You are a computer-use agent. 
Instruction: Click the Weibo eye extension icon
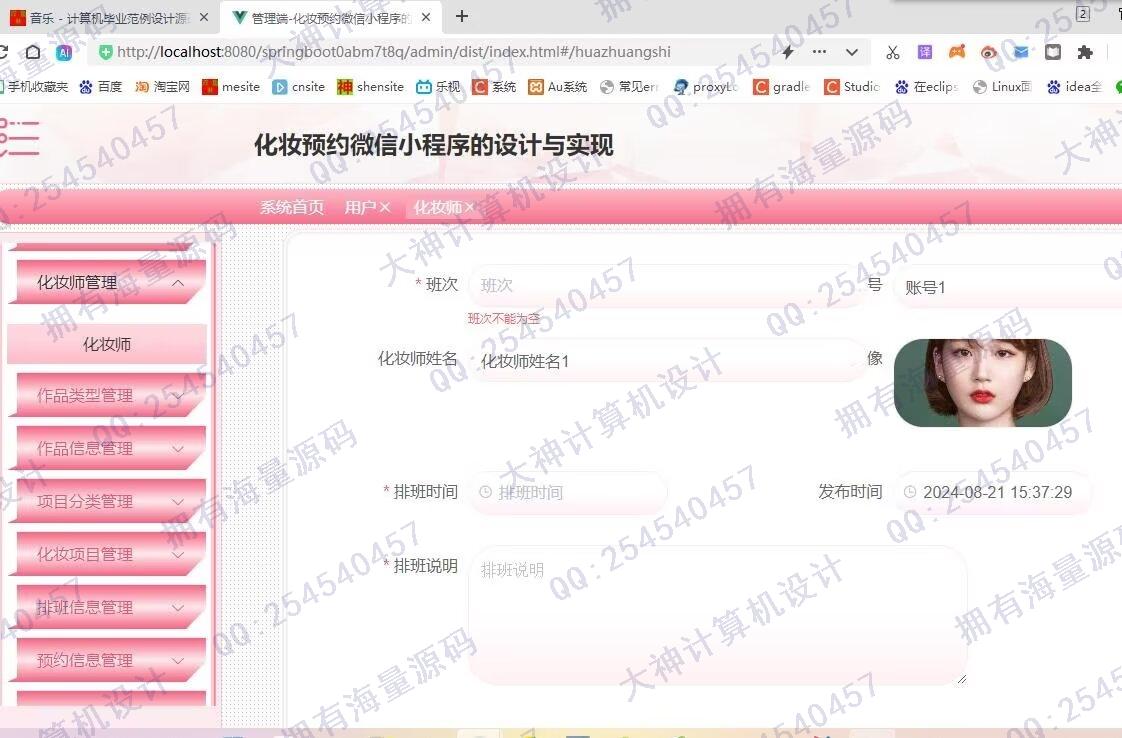988,52
